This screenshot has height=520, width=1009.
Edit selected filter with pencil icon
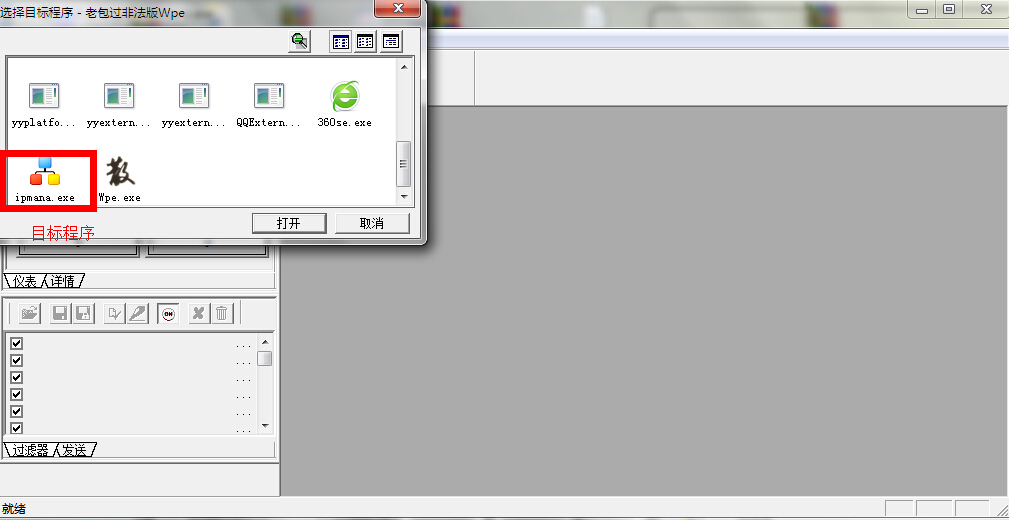pos(137,313)
